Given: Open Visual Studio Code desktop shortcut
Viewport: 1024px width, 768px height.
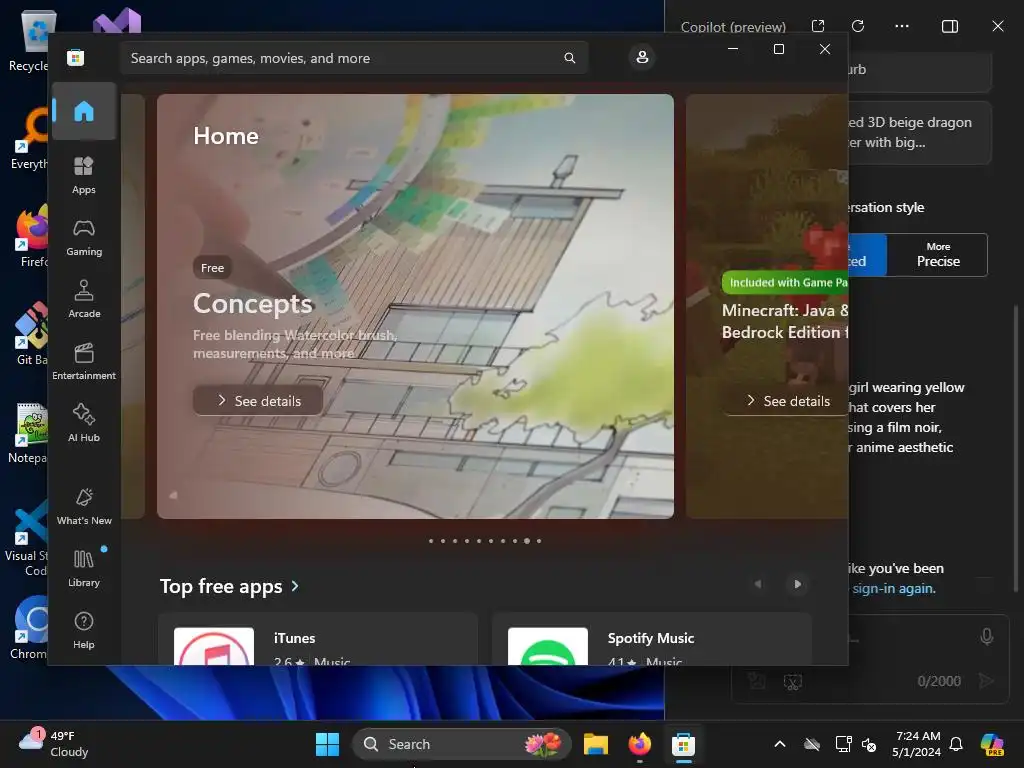Looking at the screenshot, I should tap(27, 539).
